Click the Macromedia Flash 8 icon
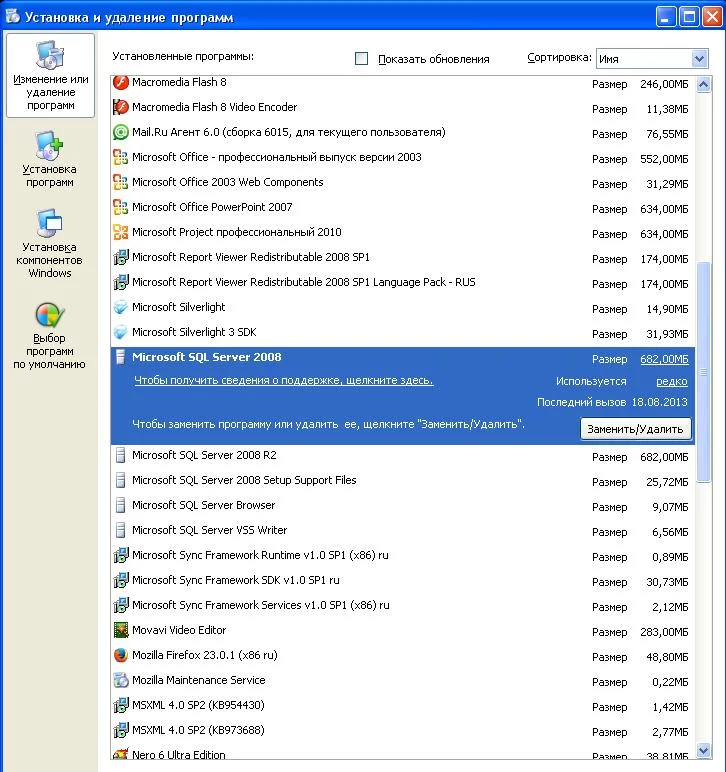The image size is (726, 772). point(121,83)
